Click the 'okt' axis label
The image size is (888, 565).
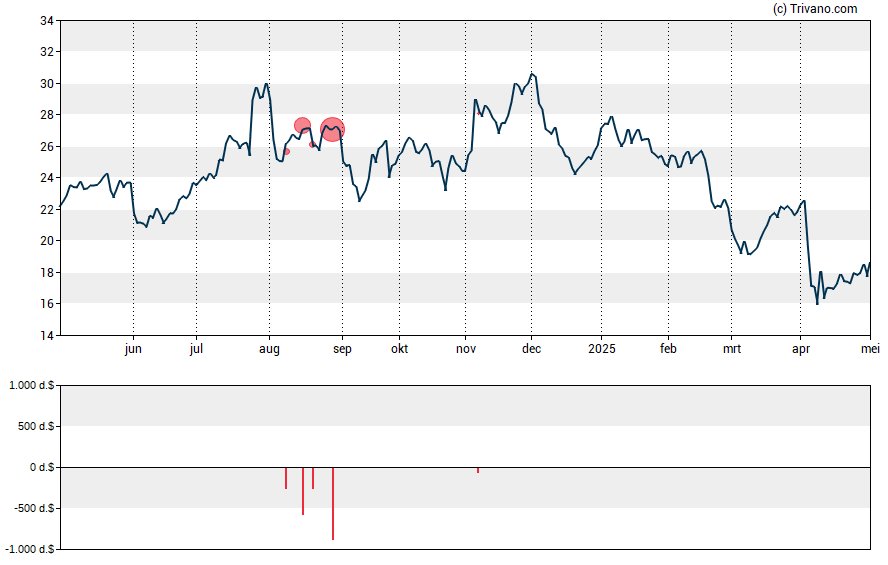click(x=399, y=349)
